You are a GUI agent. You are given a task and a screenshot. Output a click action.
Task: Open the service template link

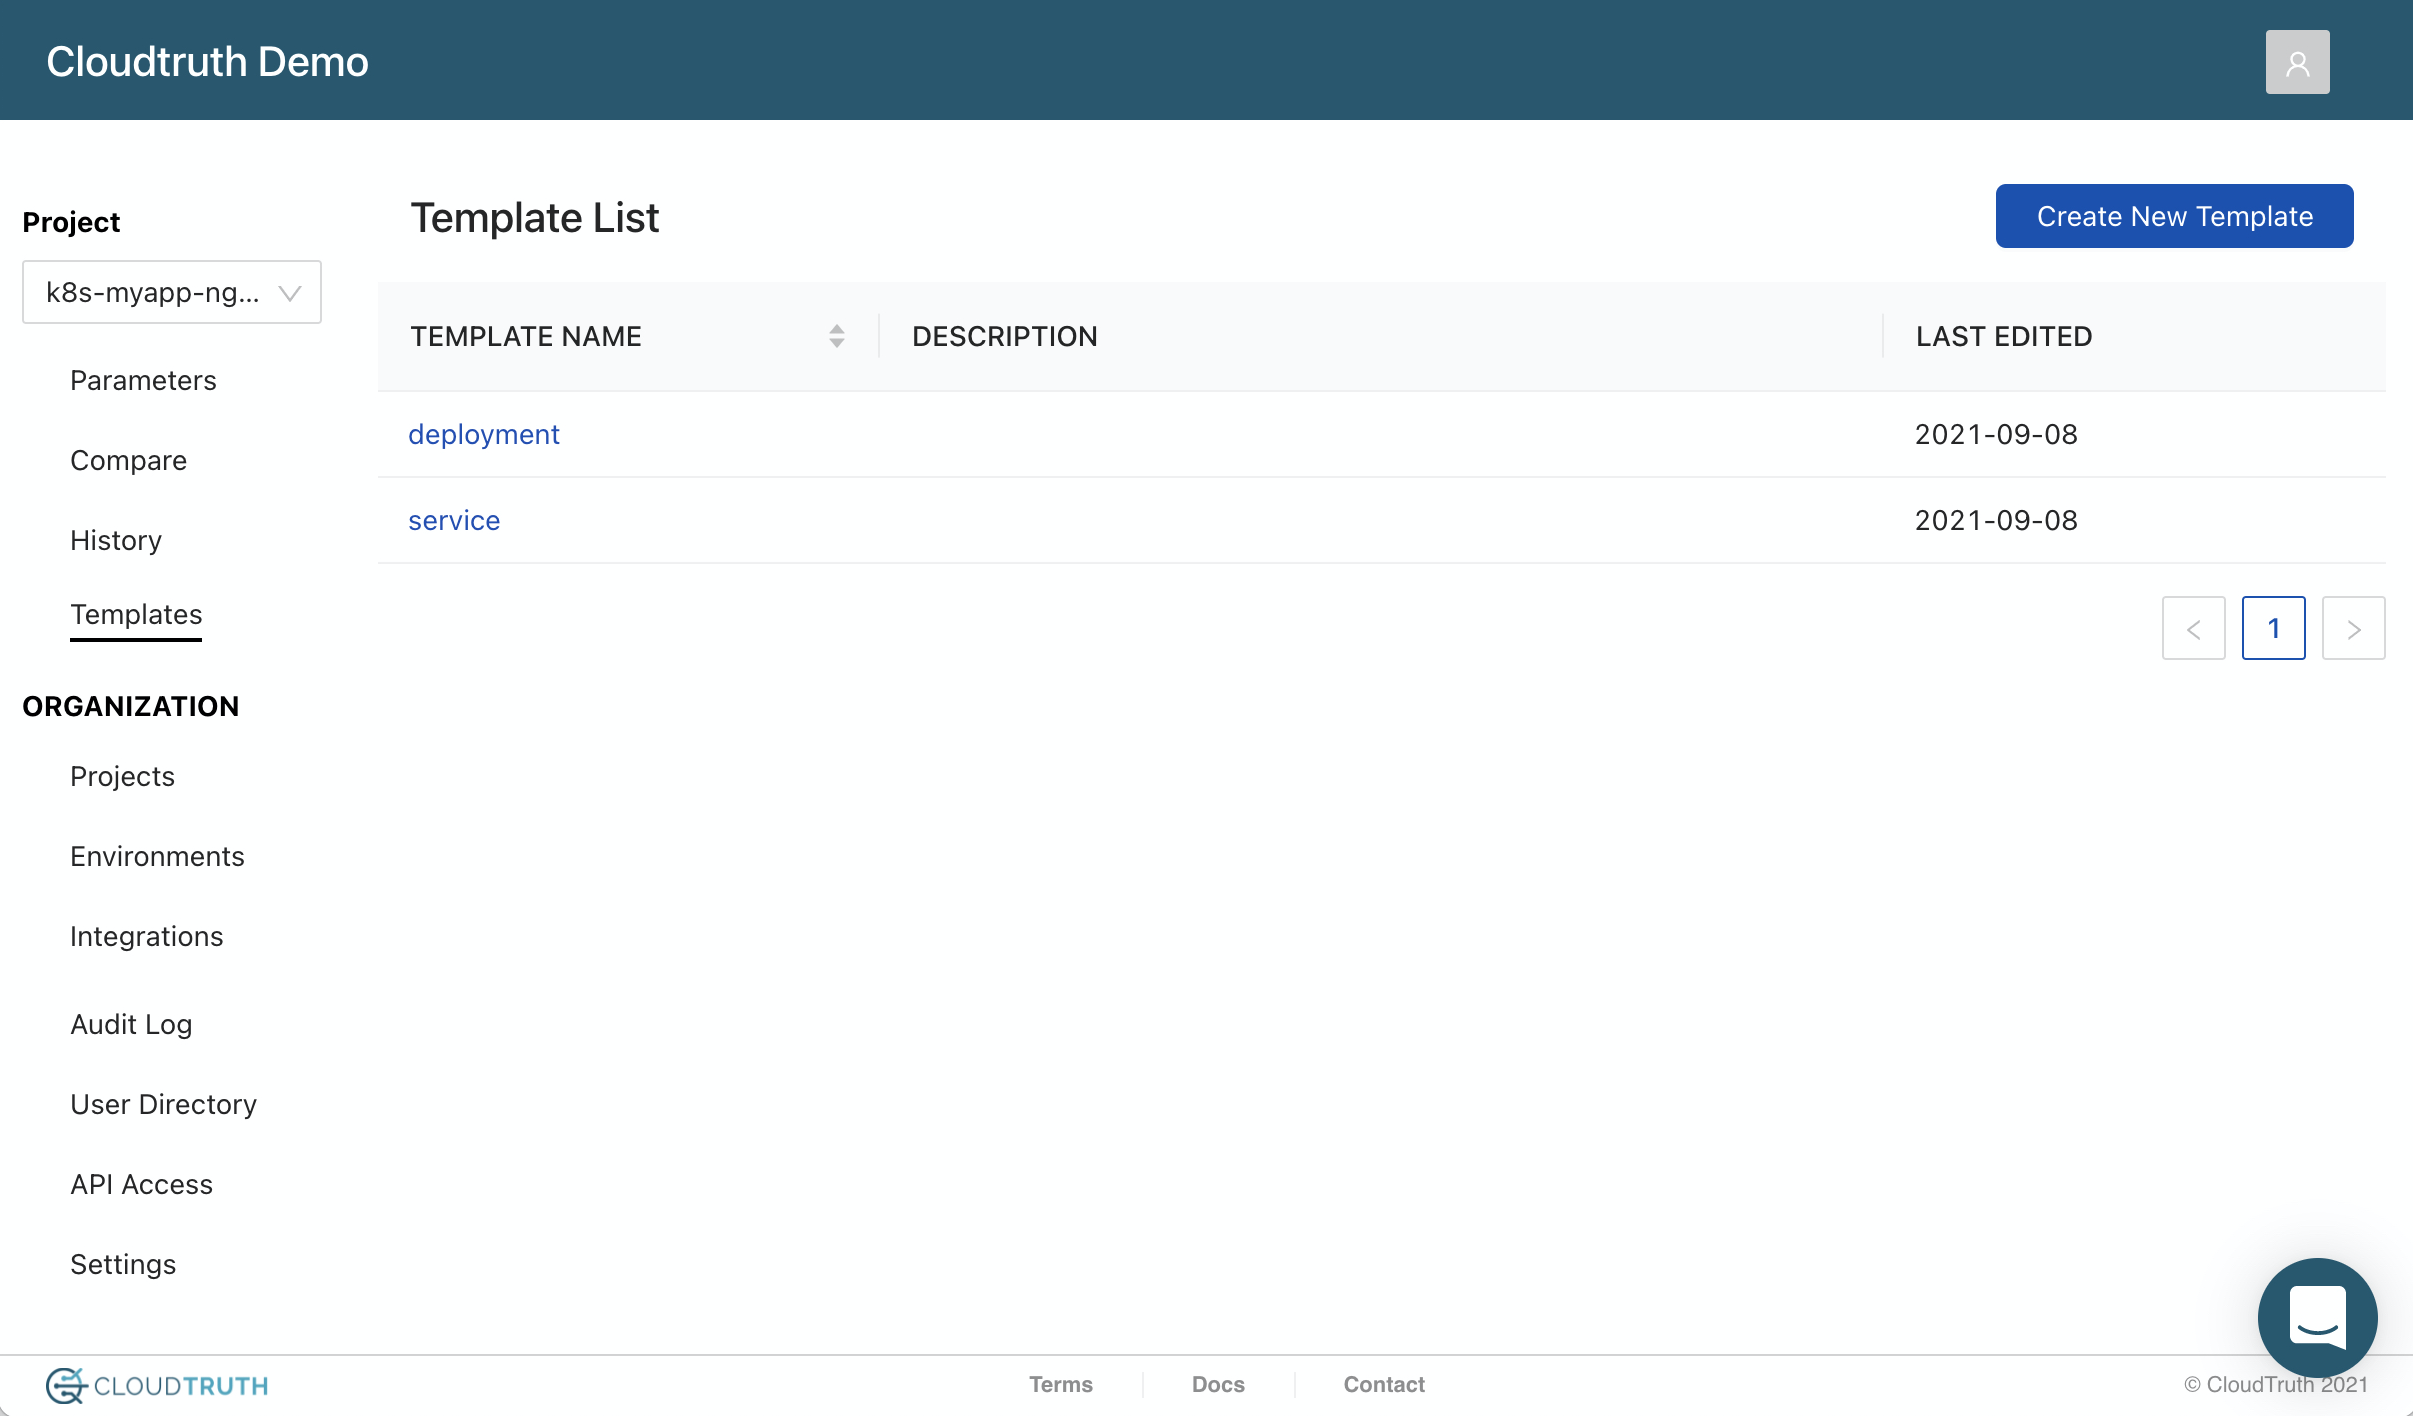(x=454, y=520)
